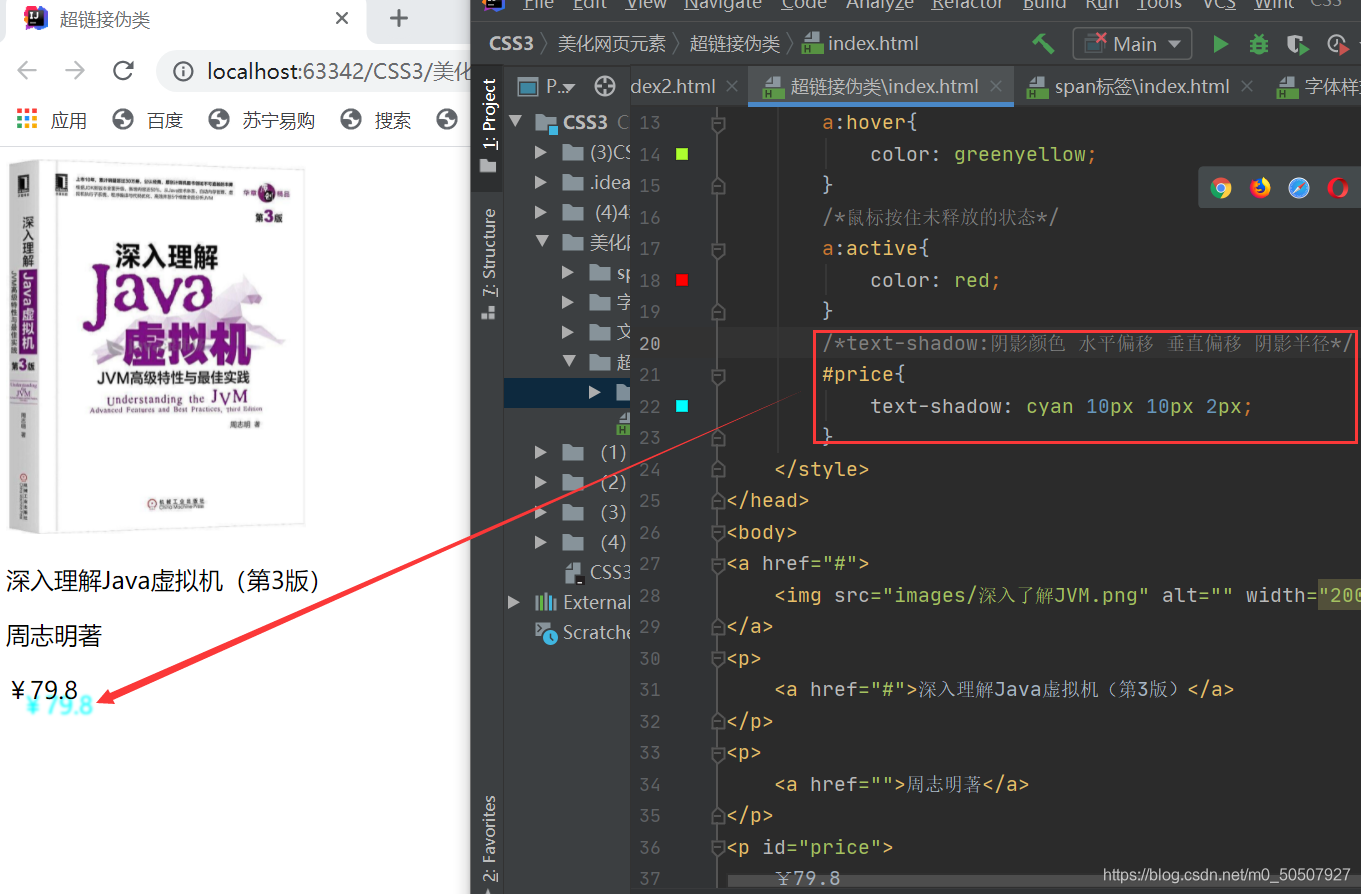
Task: Open the Refactor menu
Action: click(967, 5)
